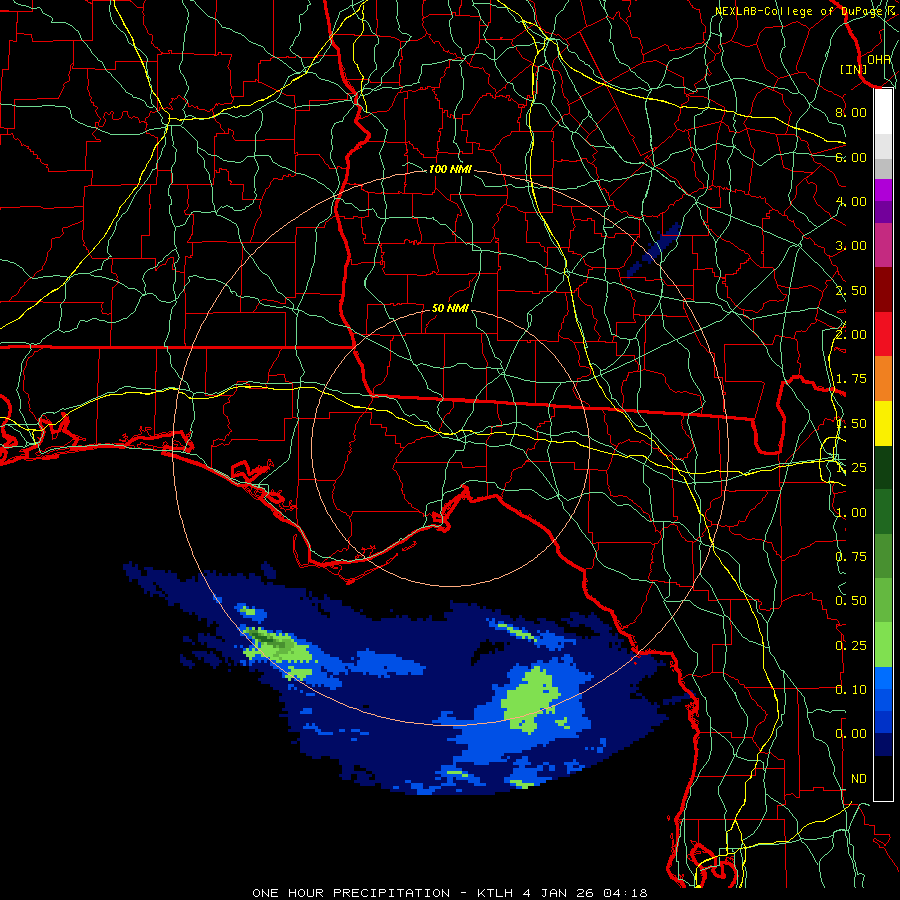The width and height of the screenshot is (900, 900).
Task: Click the yellow legend swatch at 1.50
Action: pos(883,423)
